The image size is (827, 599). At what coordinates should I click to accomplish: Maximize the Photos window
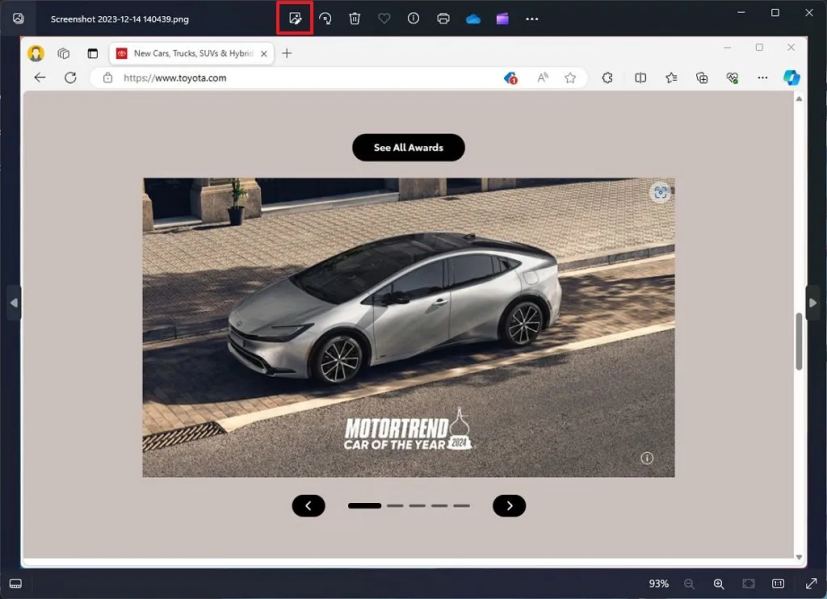[x=775, y=12]
